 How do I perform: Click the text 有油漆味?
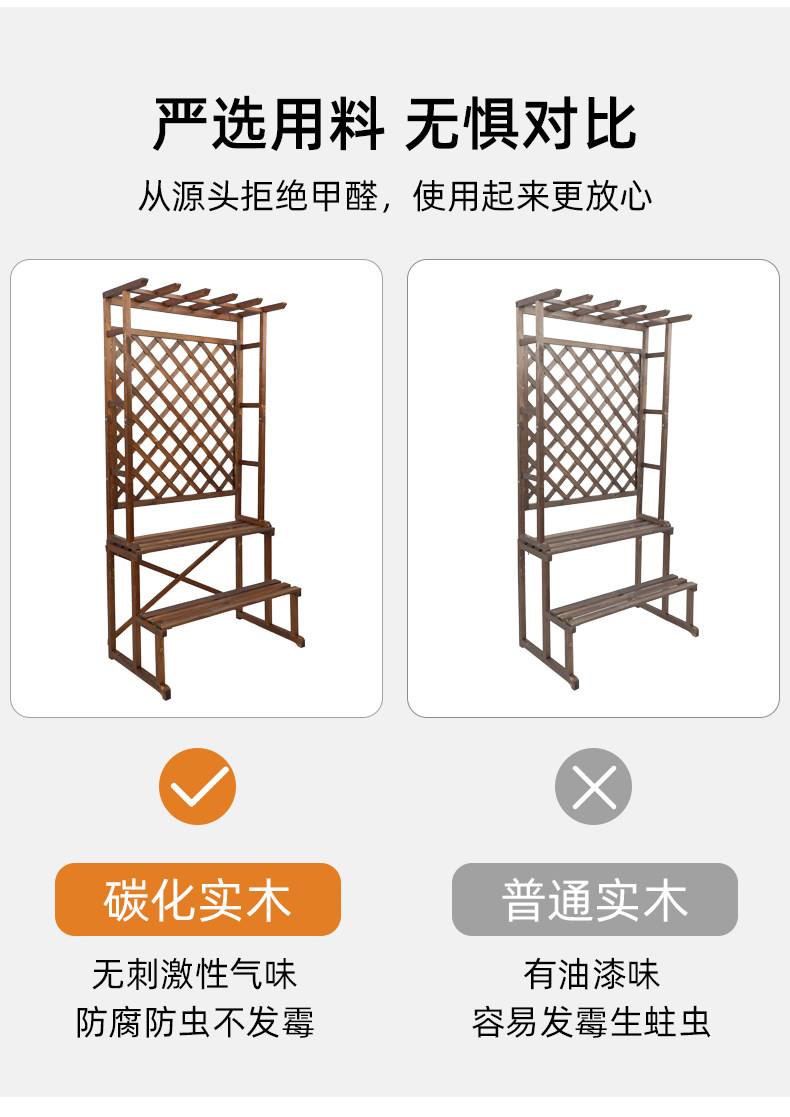click(592, 974)
